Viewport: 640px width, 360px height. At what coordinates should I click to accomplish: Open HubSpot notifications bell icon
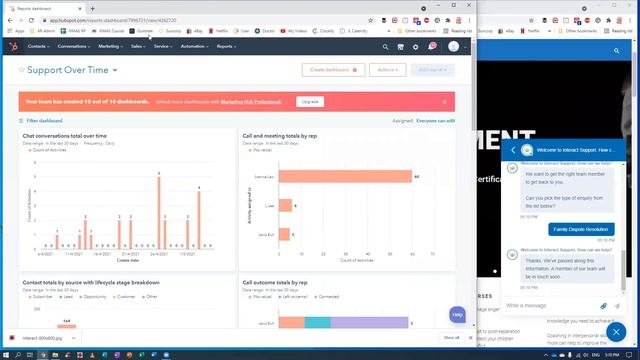[431, 46]
